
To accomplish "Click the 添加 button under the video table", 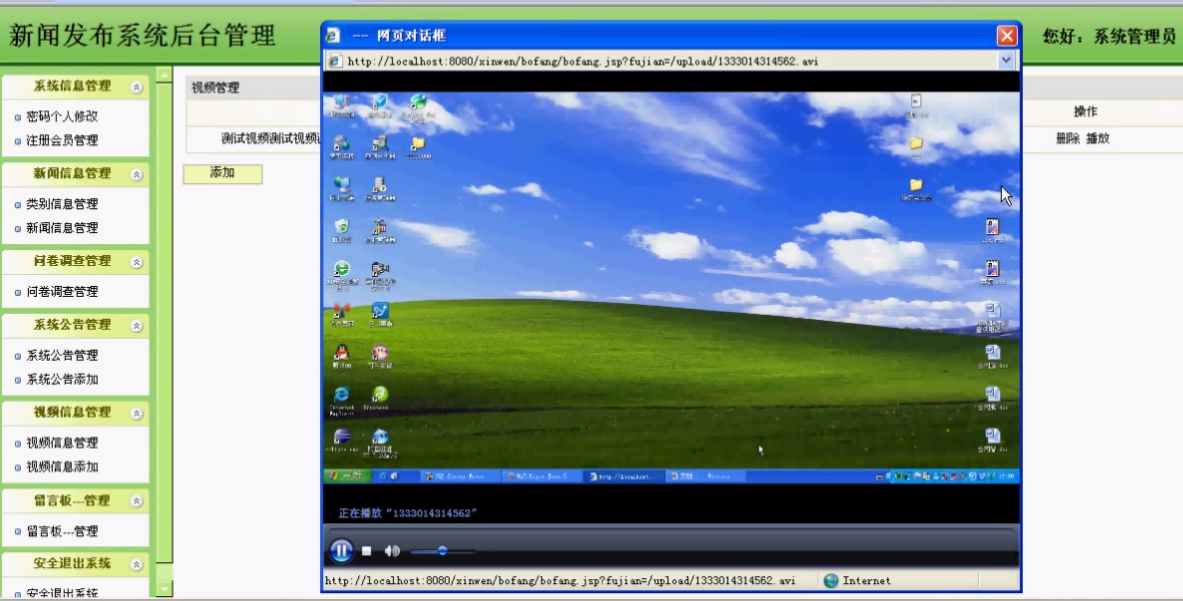I will tap(223, 173).
